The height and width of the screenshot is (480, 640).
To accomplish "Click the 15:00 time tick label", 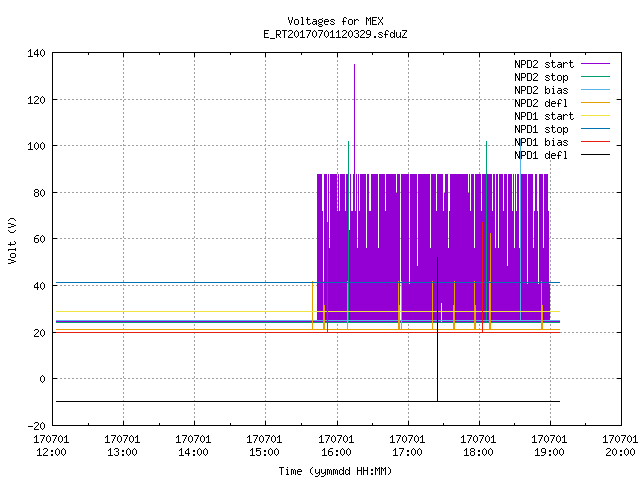I will (264, 452).
